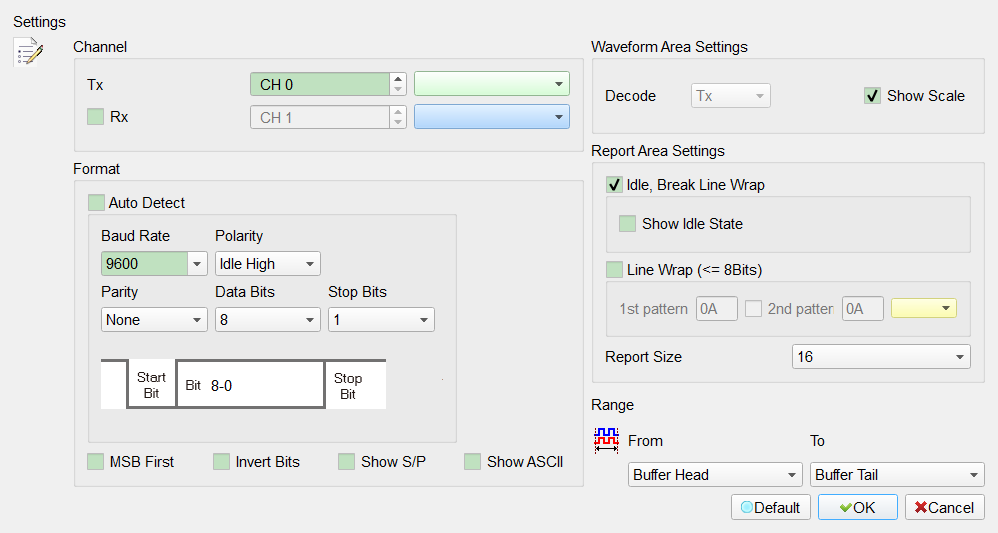Enable Line Wrap (<= 8Bits) checkbox

[x=614, y=269]
